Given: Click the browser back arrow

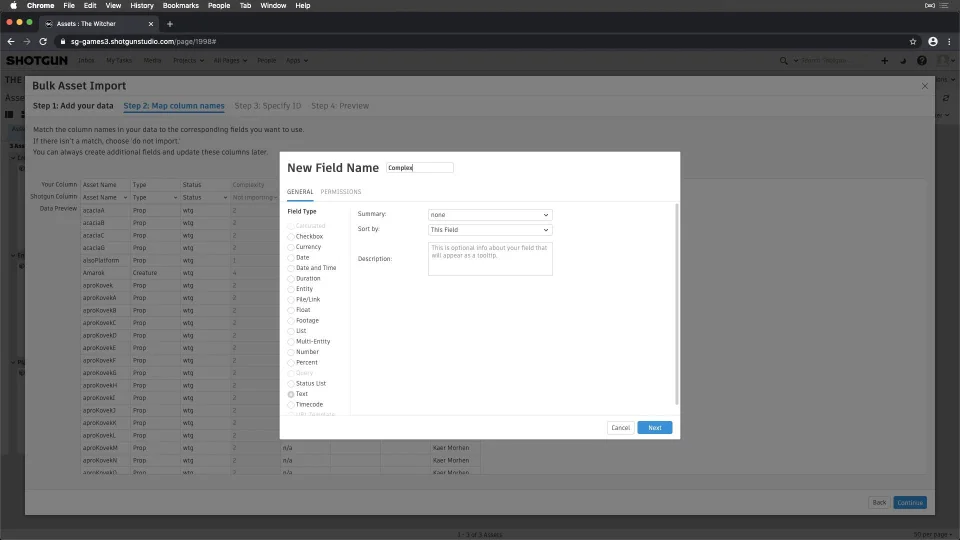Looking at the screenshot, I should pyautogui.click(x=10, y=42).
